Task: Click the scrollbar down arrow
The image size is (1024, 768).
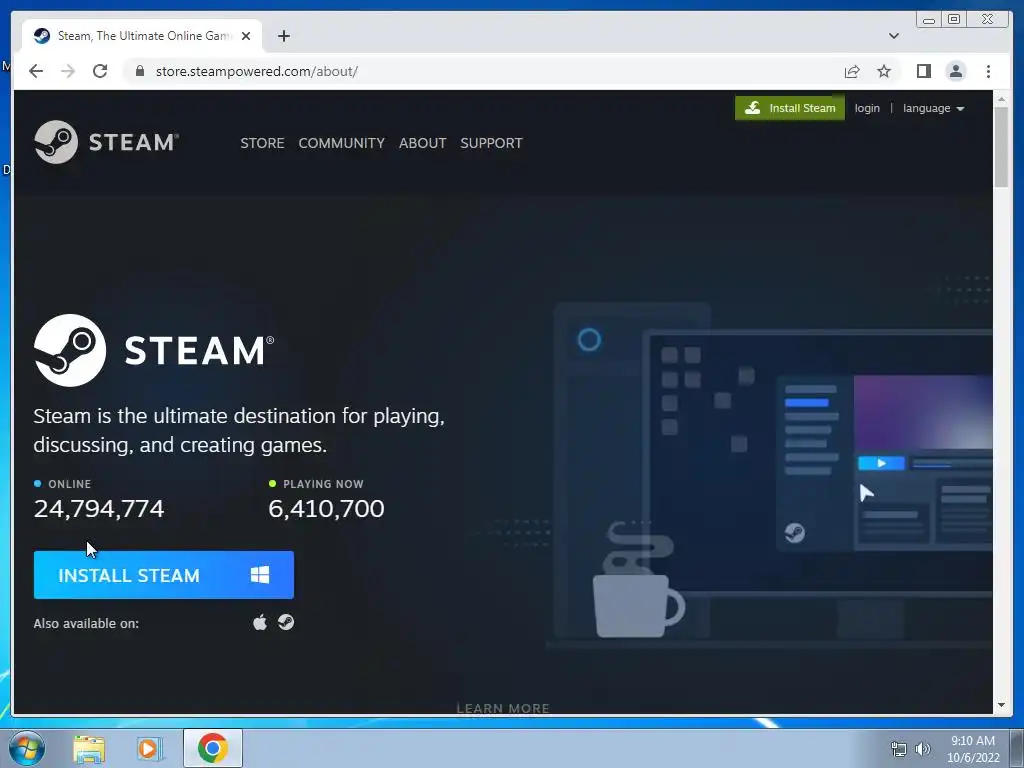Action: pos(1001,705)
